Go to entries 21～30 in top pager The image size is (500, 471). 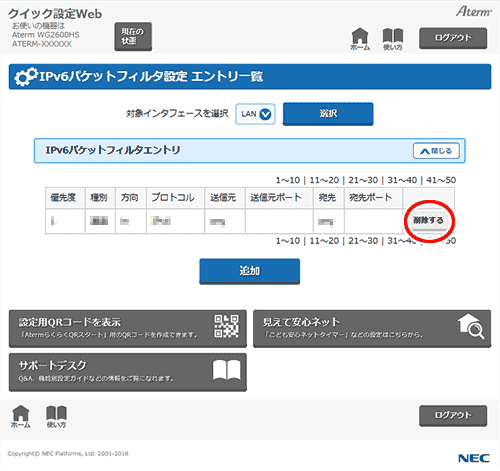tap(363, 180)
